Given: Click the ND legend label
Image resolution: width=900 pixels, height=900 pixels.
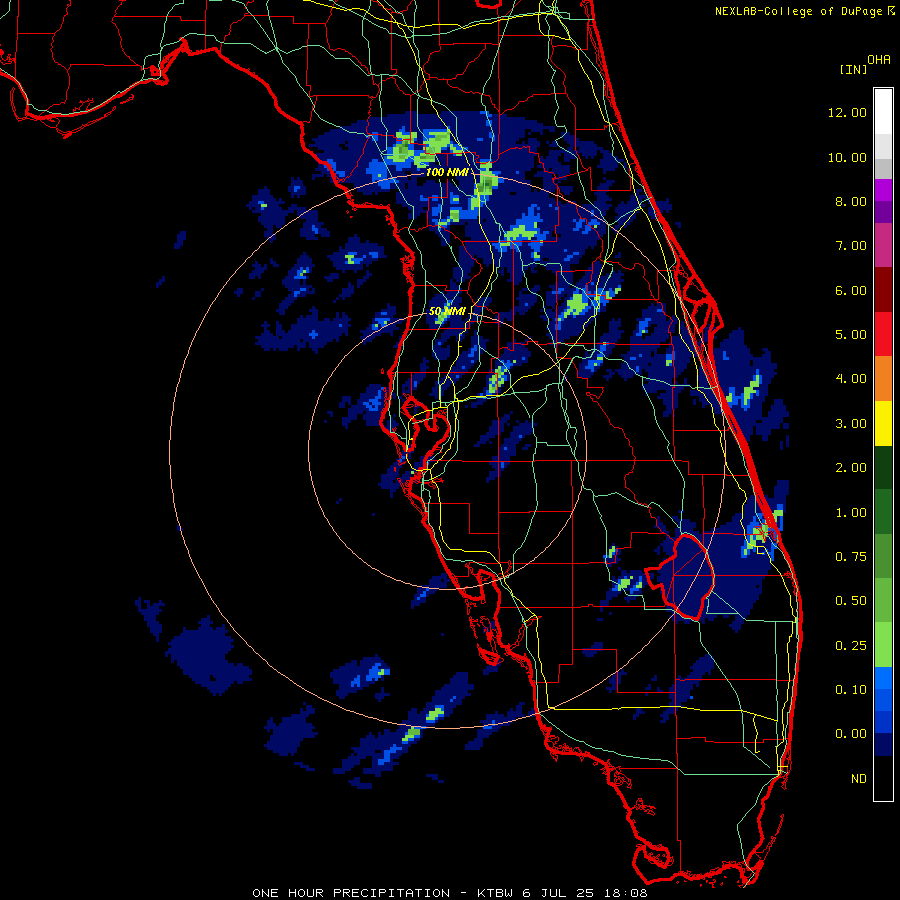Looking at the screenshot, I should (859, 779).
